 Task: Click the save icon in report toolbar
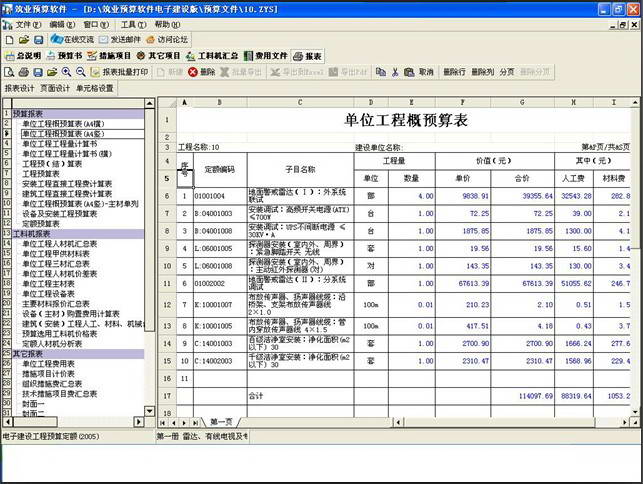pyautogui.click(x=38, y=72)
